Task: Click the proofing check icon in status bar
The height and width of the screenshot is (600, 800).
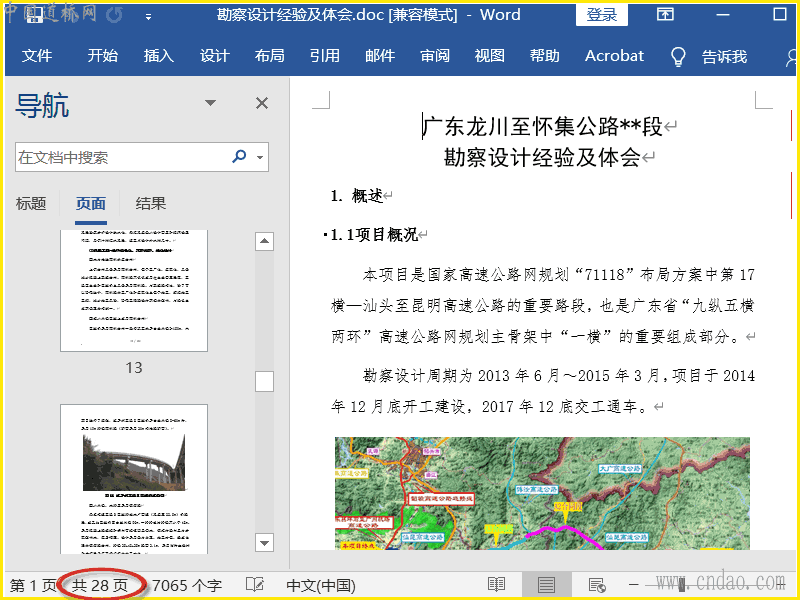Action: click(255, 585)
